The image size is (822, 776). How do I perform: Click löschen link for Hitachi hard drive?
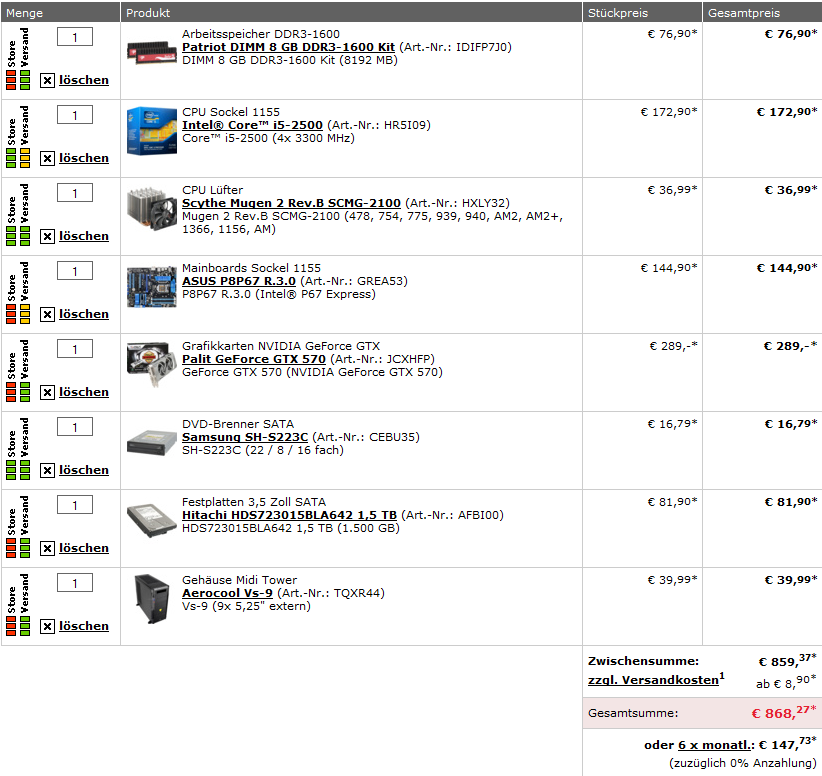click(84, 548)
